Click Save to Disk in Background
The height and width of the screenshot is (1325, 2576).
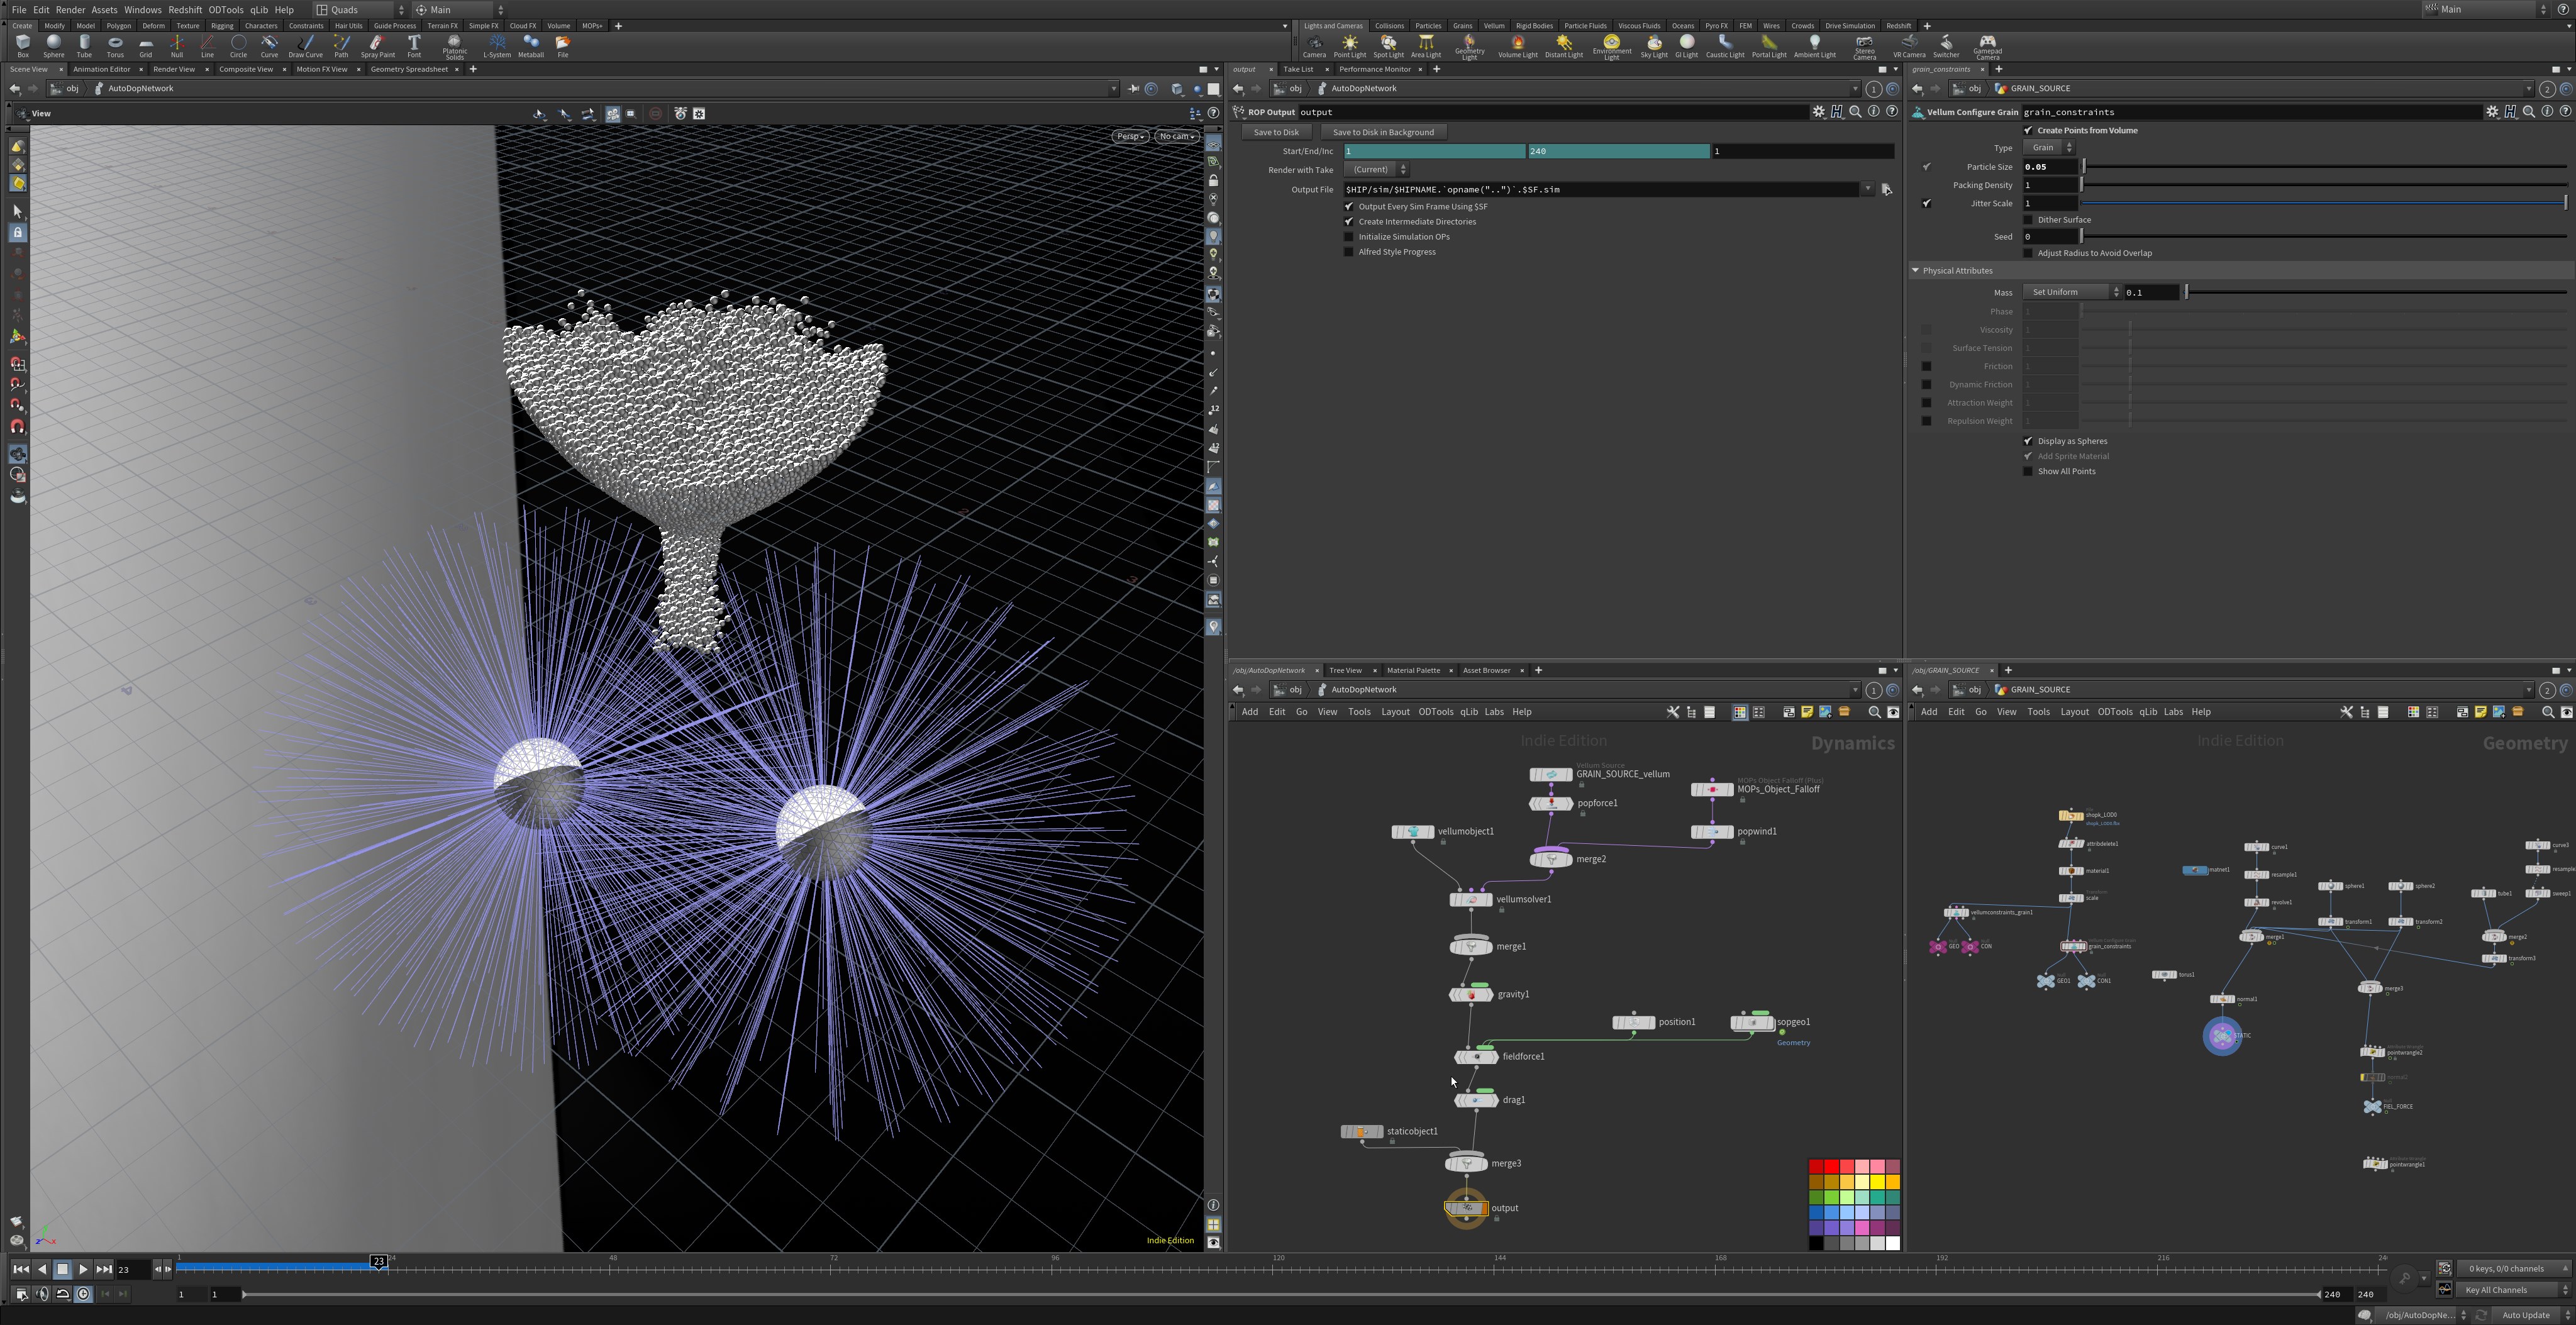[1383, 132]
